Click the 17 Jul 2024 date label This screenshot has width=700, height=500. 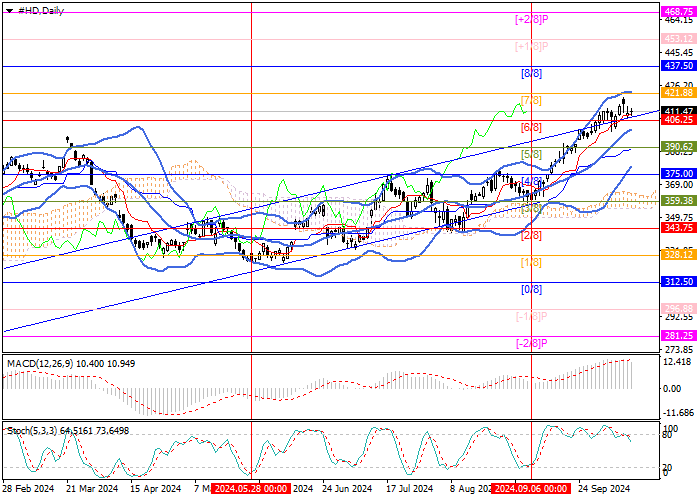[x=410, y=488]
